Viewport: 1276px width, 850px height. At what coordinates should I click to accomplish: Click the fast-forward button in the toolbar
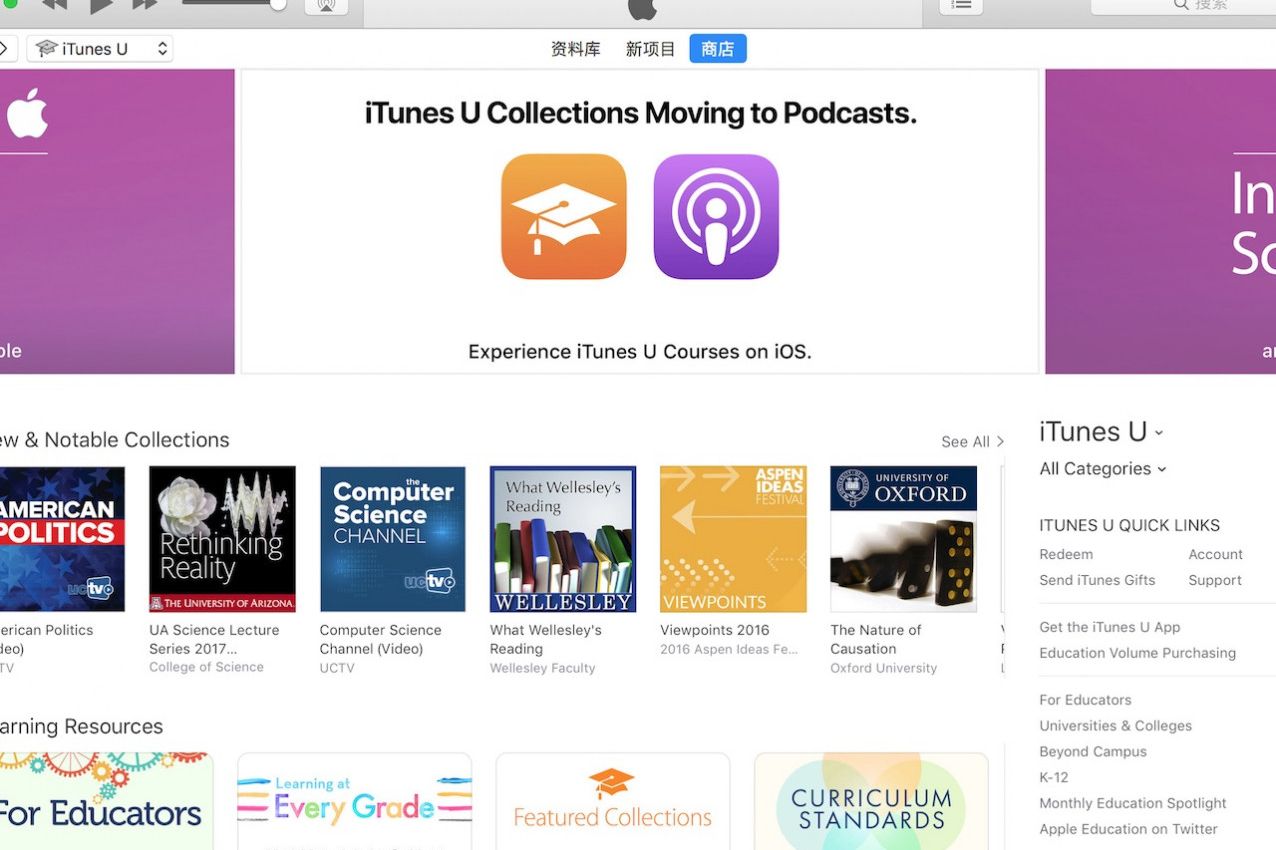click(146, 6)
